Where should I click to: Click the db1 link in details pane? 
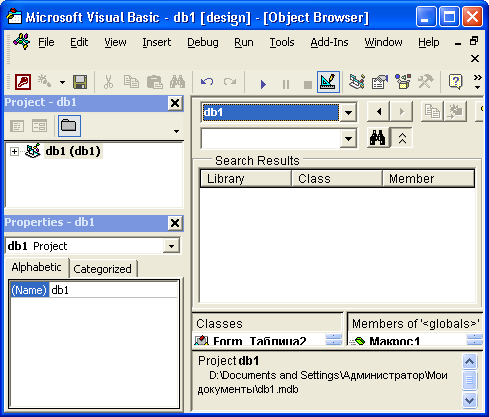tap(249, 361)
